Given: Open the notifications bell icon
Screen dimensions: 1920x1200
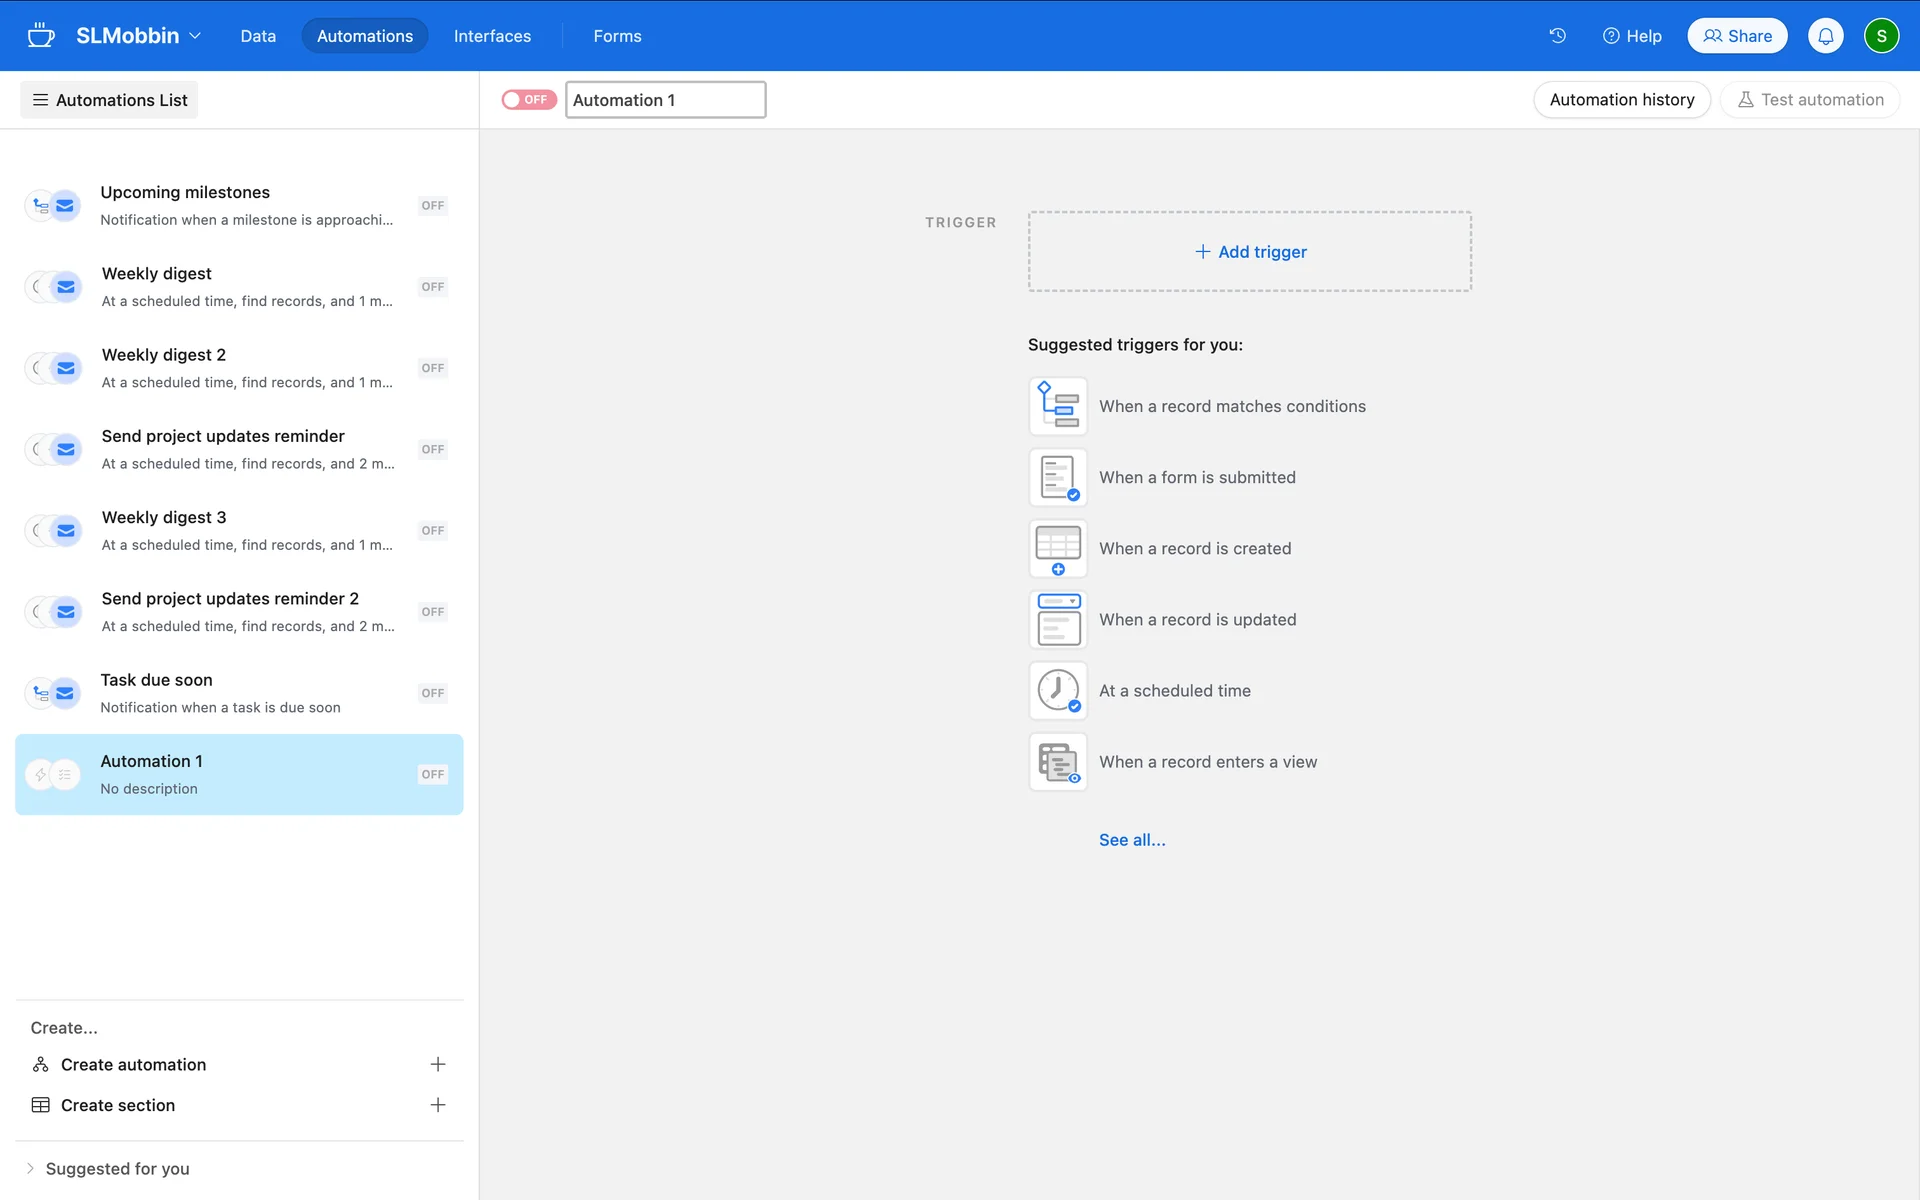Looking at the screenshot, I should 1825,36.
